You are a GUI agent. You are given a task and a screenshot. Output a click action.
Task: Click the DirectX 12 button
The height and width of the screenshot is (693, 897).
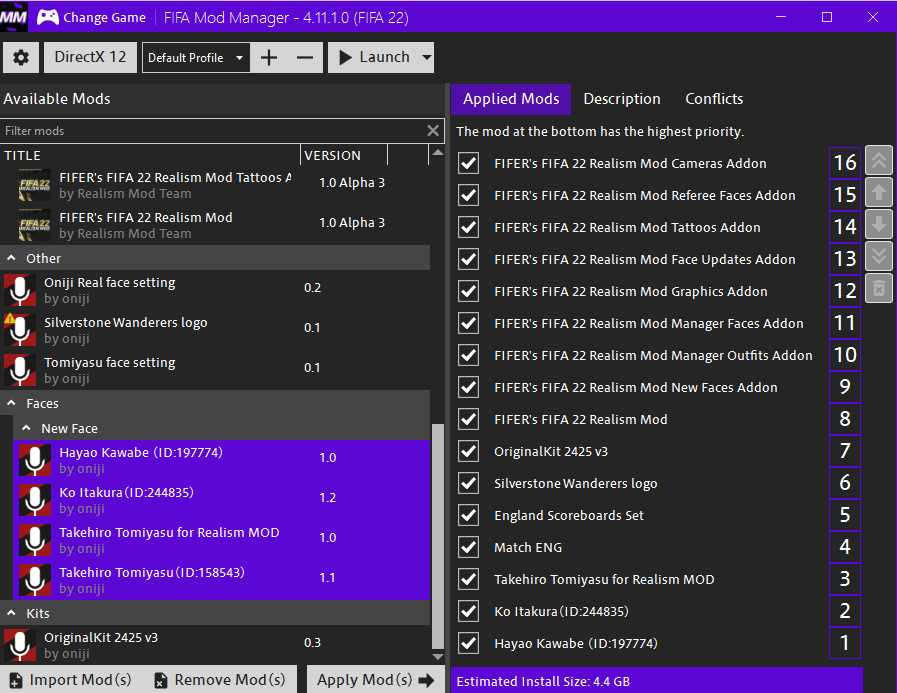[90, 57]
